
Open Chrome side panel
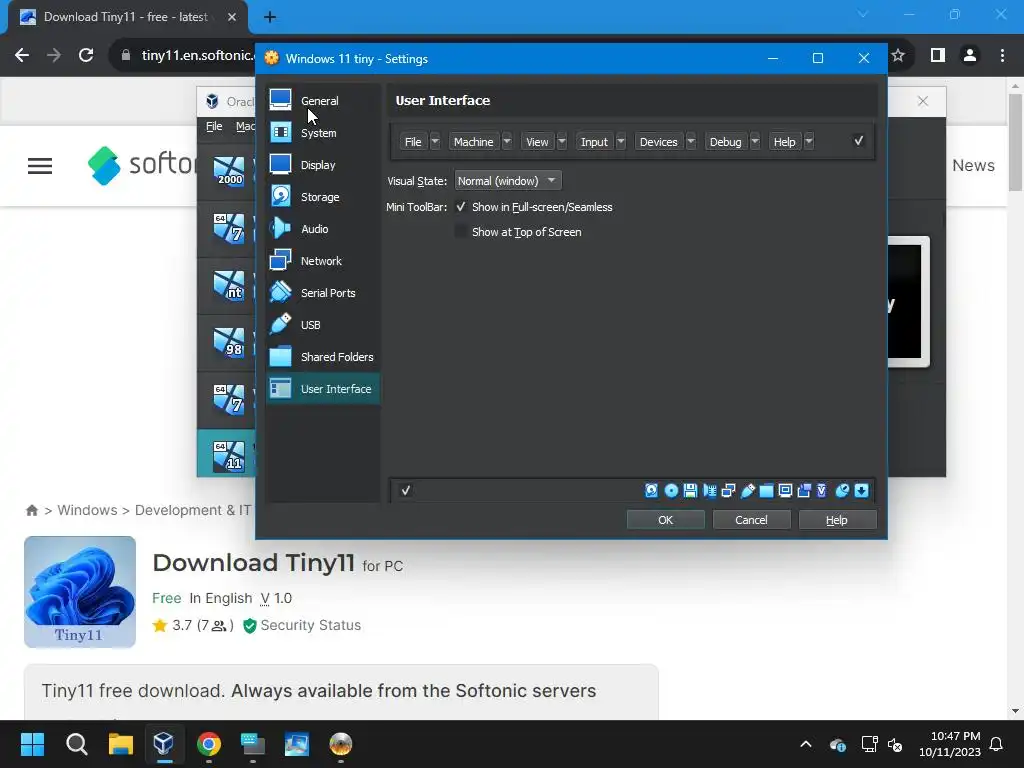point(938,56)
